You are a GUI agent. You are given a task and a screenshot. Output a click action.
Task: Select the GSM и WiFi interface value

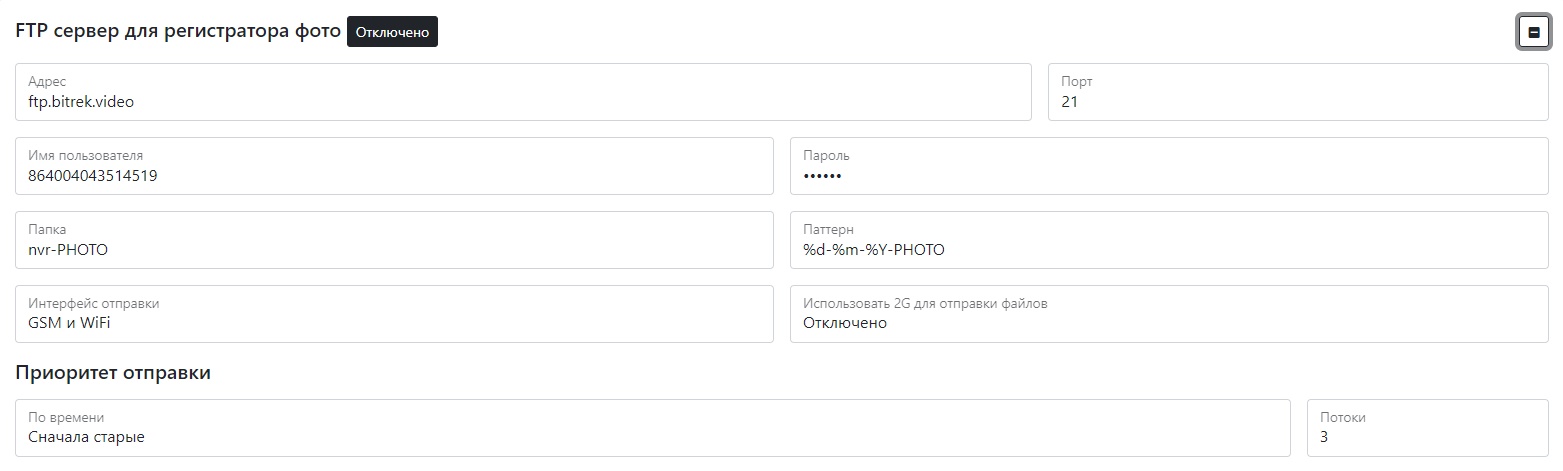point(70,323)
